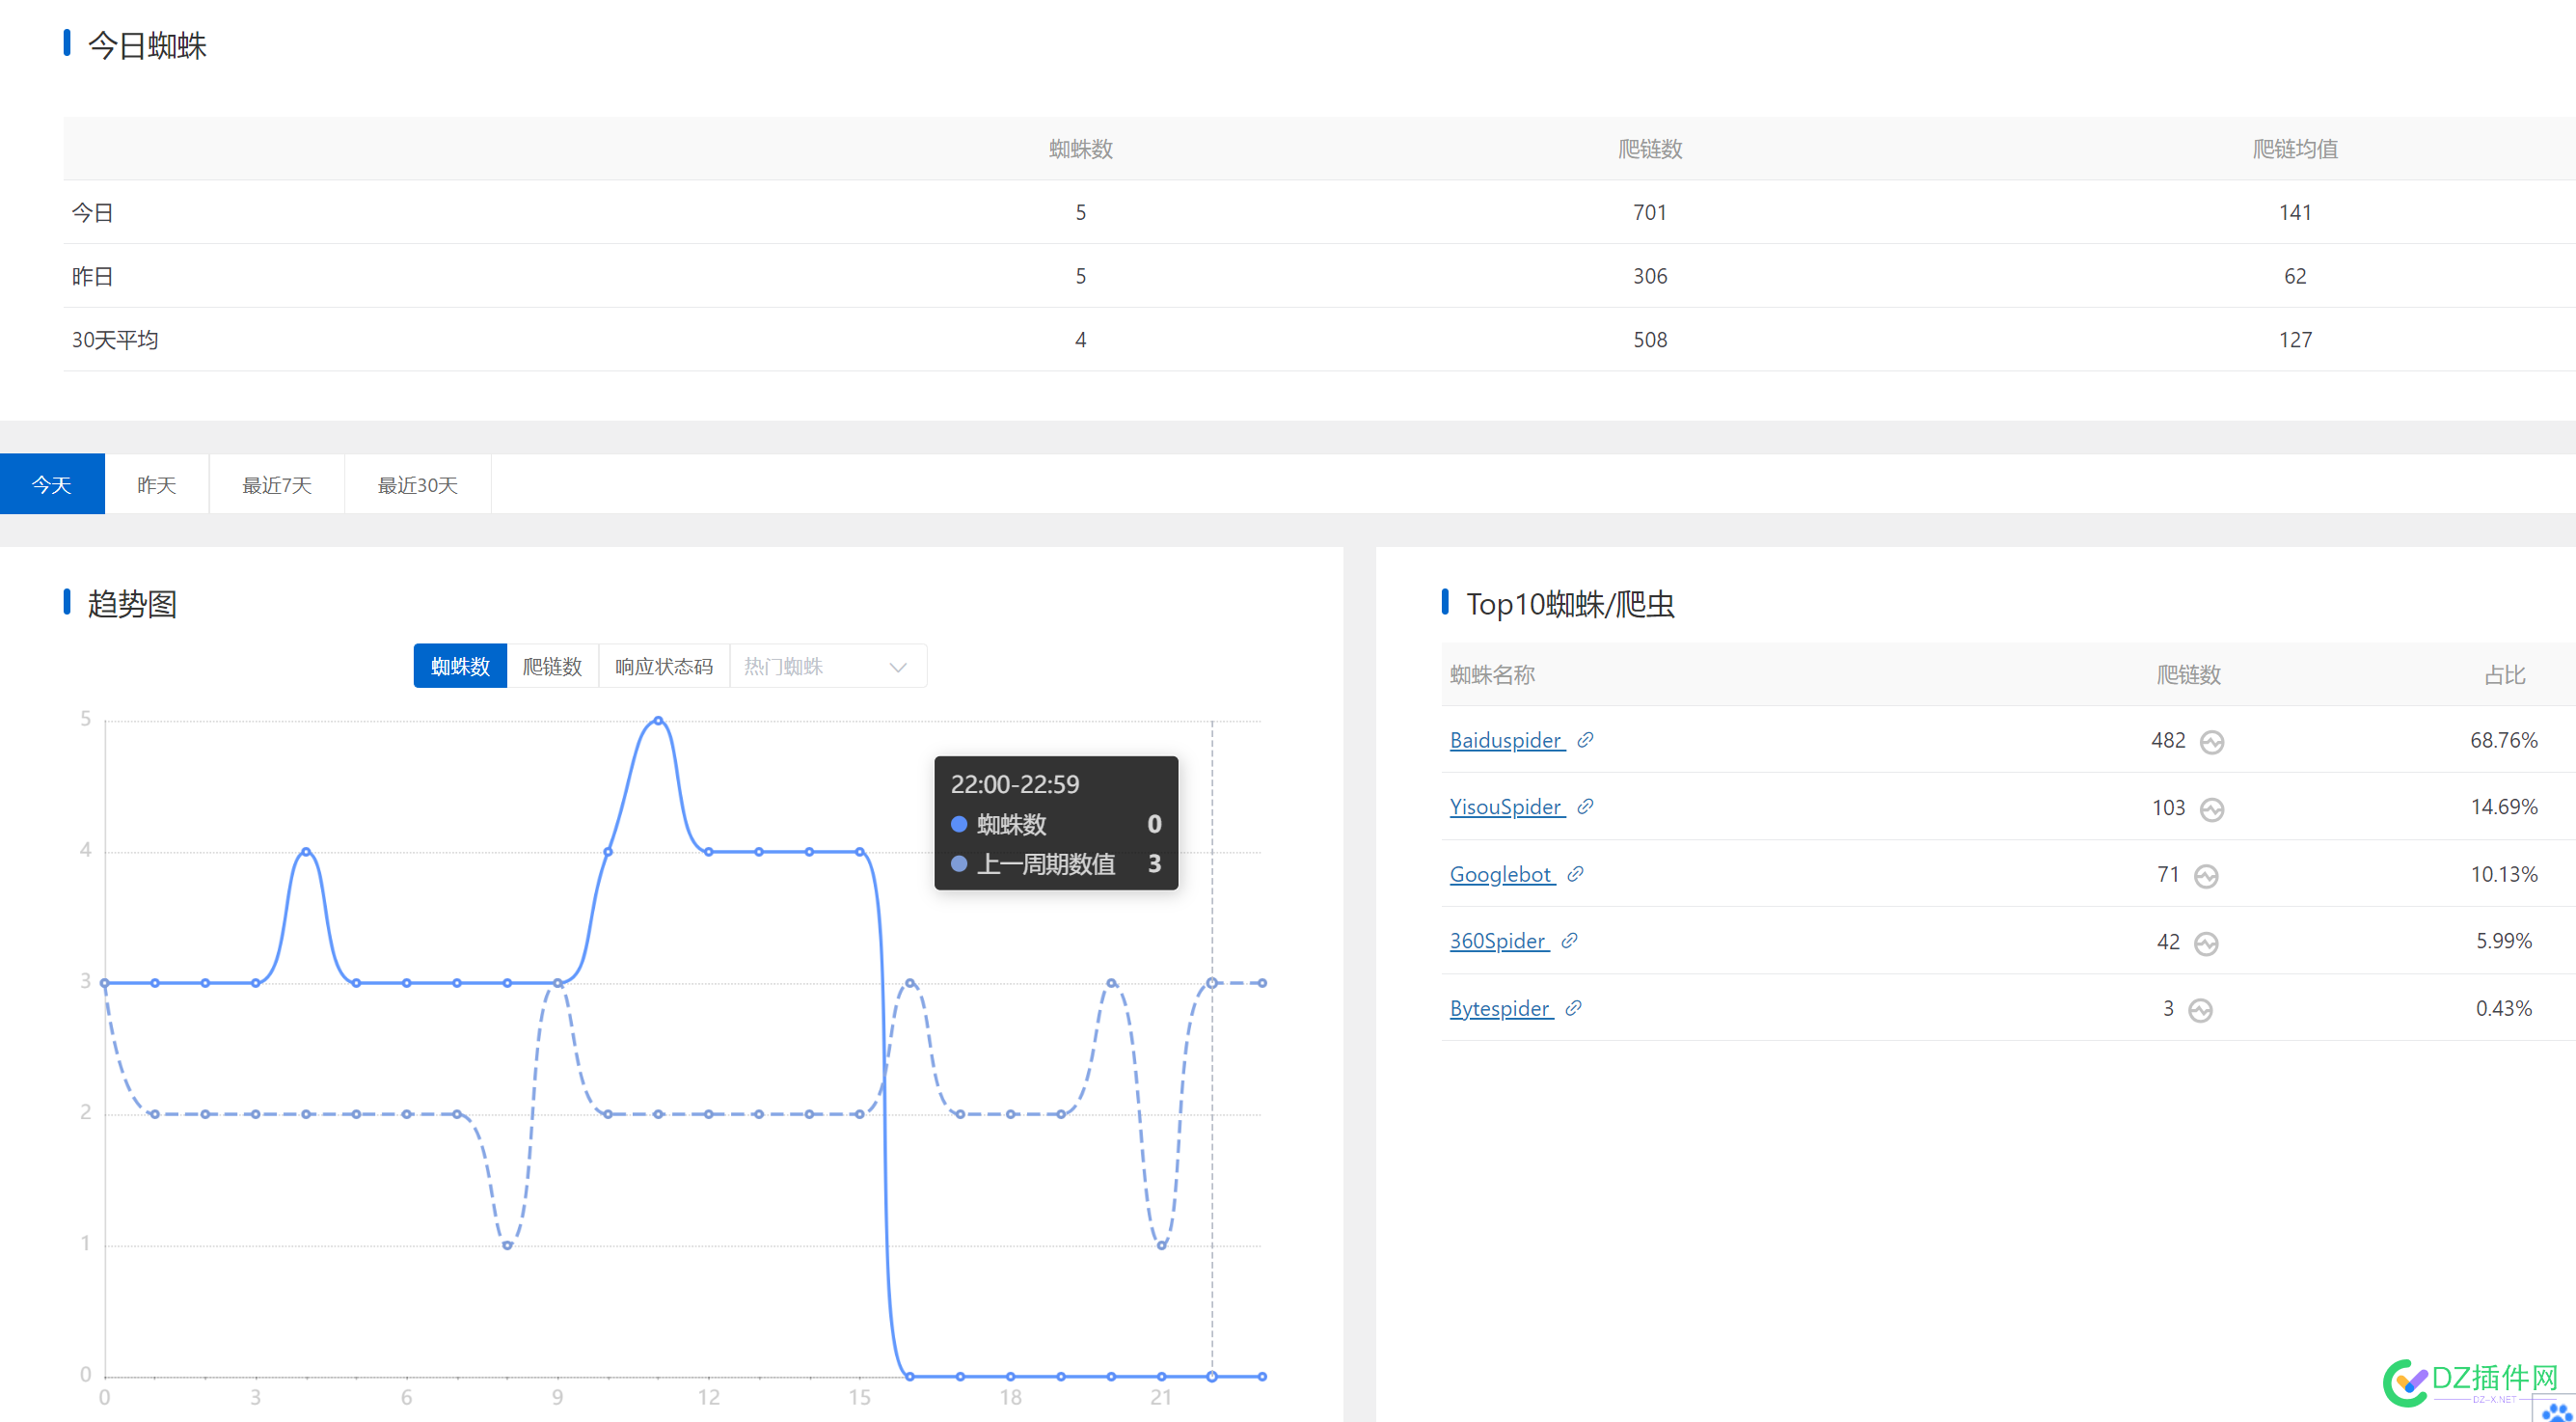The width and height of the screenshot is (2576, 1422).
Task: Open the 热门蜘蛛 dropdown
Action: coord(828,666)
